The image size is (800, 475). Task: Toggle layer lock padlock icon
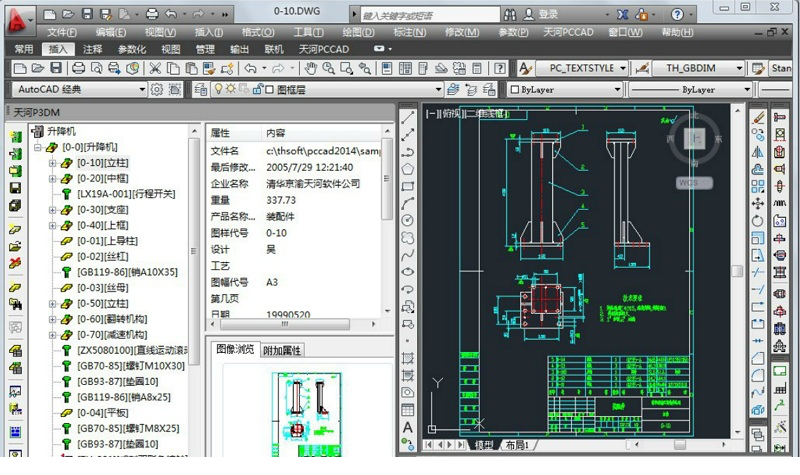point(258,89)
